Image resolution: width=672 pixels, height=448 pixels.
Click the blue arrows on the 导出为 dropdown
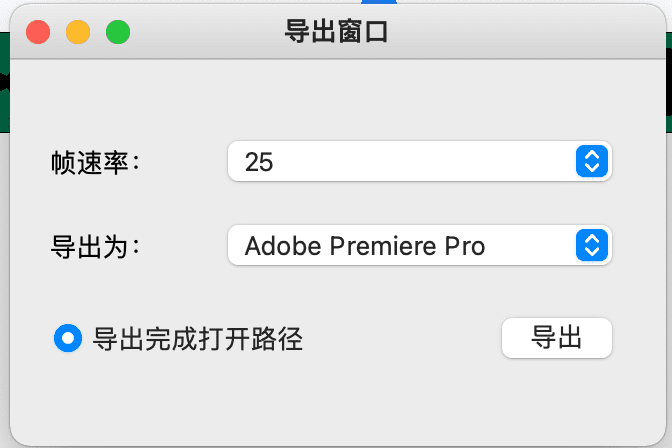(592, 245)
